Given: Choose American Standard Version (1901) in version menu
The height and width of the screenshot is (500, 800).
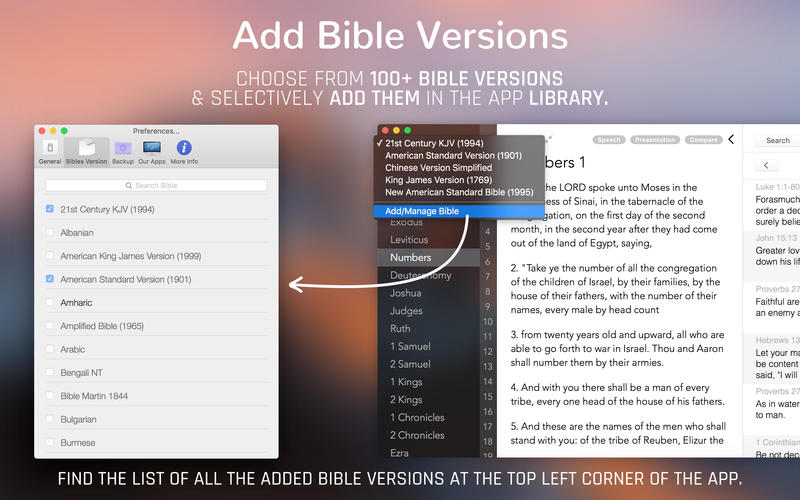Looking at the screenshot, I should [x=459, y=156].
